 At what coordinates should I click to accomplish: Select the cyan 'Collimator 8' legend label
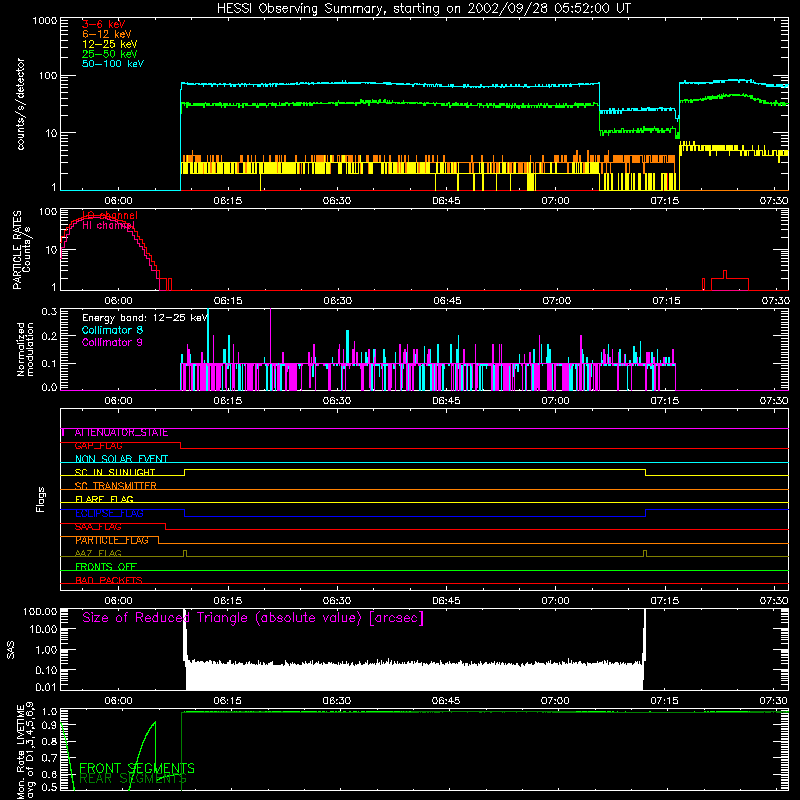pos(112,330)
